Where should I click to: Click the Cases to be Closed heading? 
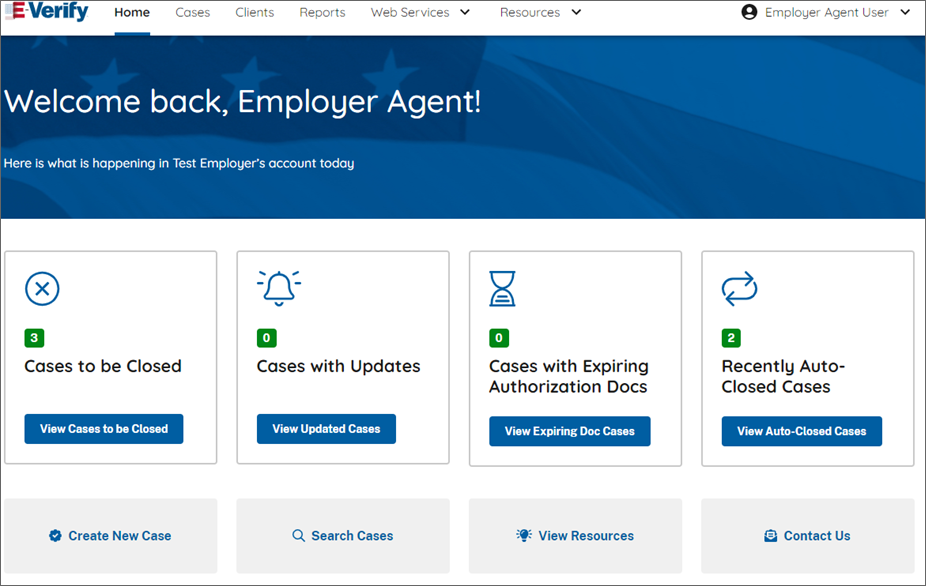(103, 366)
